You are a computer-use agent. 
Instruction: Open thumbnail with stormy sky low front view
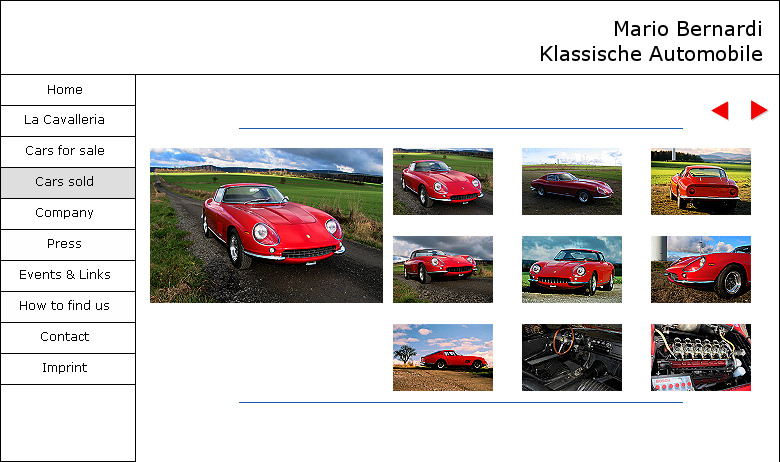pos(443,269)
